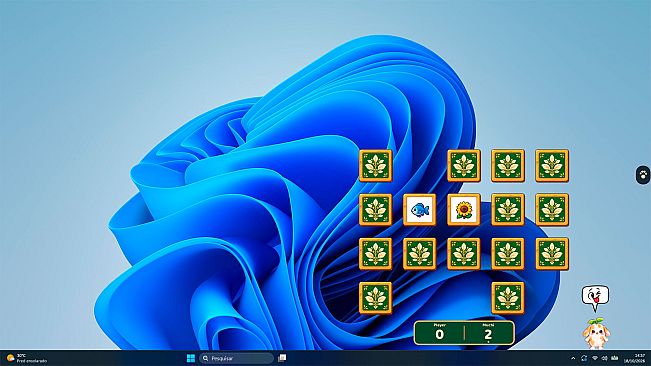Click the revealed blue fish card
Viewport: 651px width, 366px height.
419,210
